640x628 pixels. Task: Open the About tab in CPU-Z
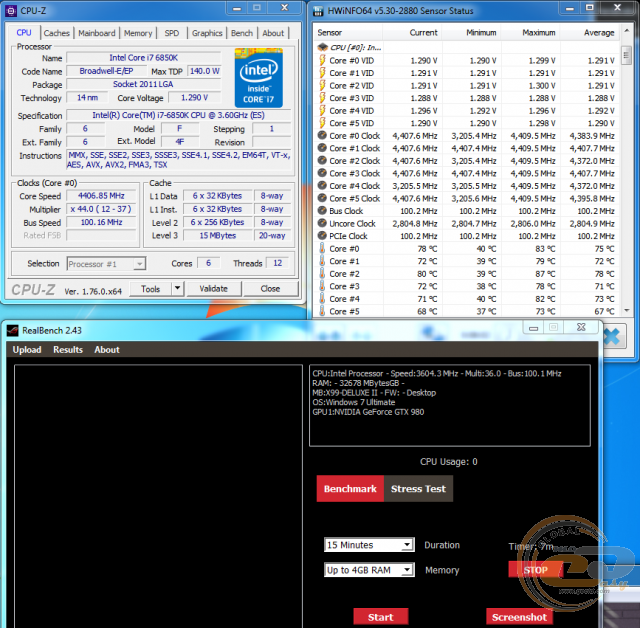pyautogui.click(x=273, y=33)
